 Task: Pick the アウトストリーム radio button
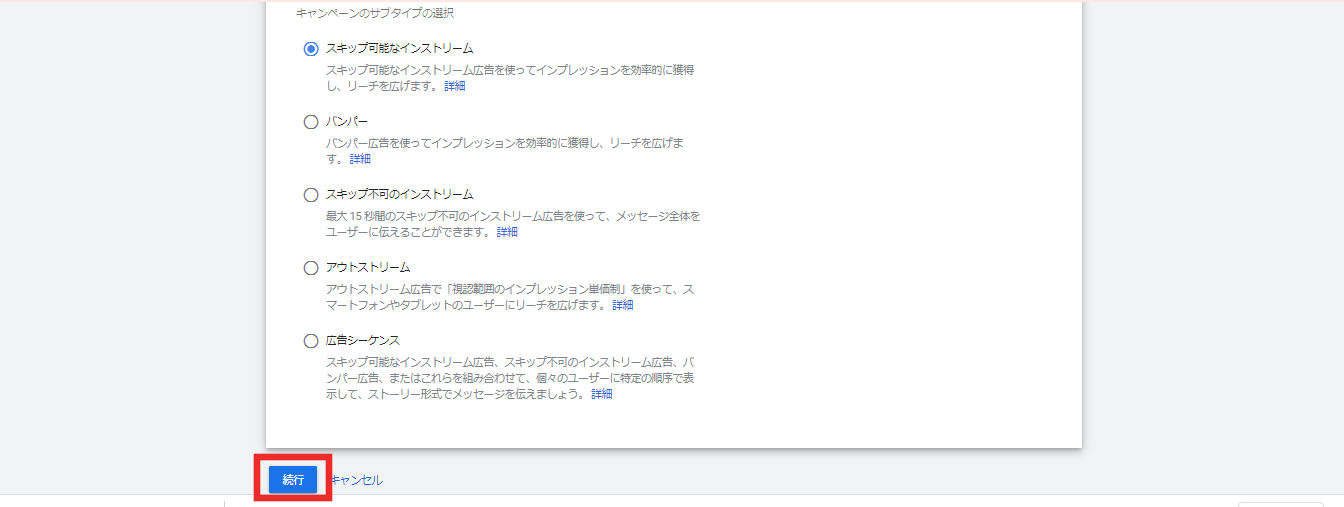pyautogui.click(x=311, y=268)
